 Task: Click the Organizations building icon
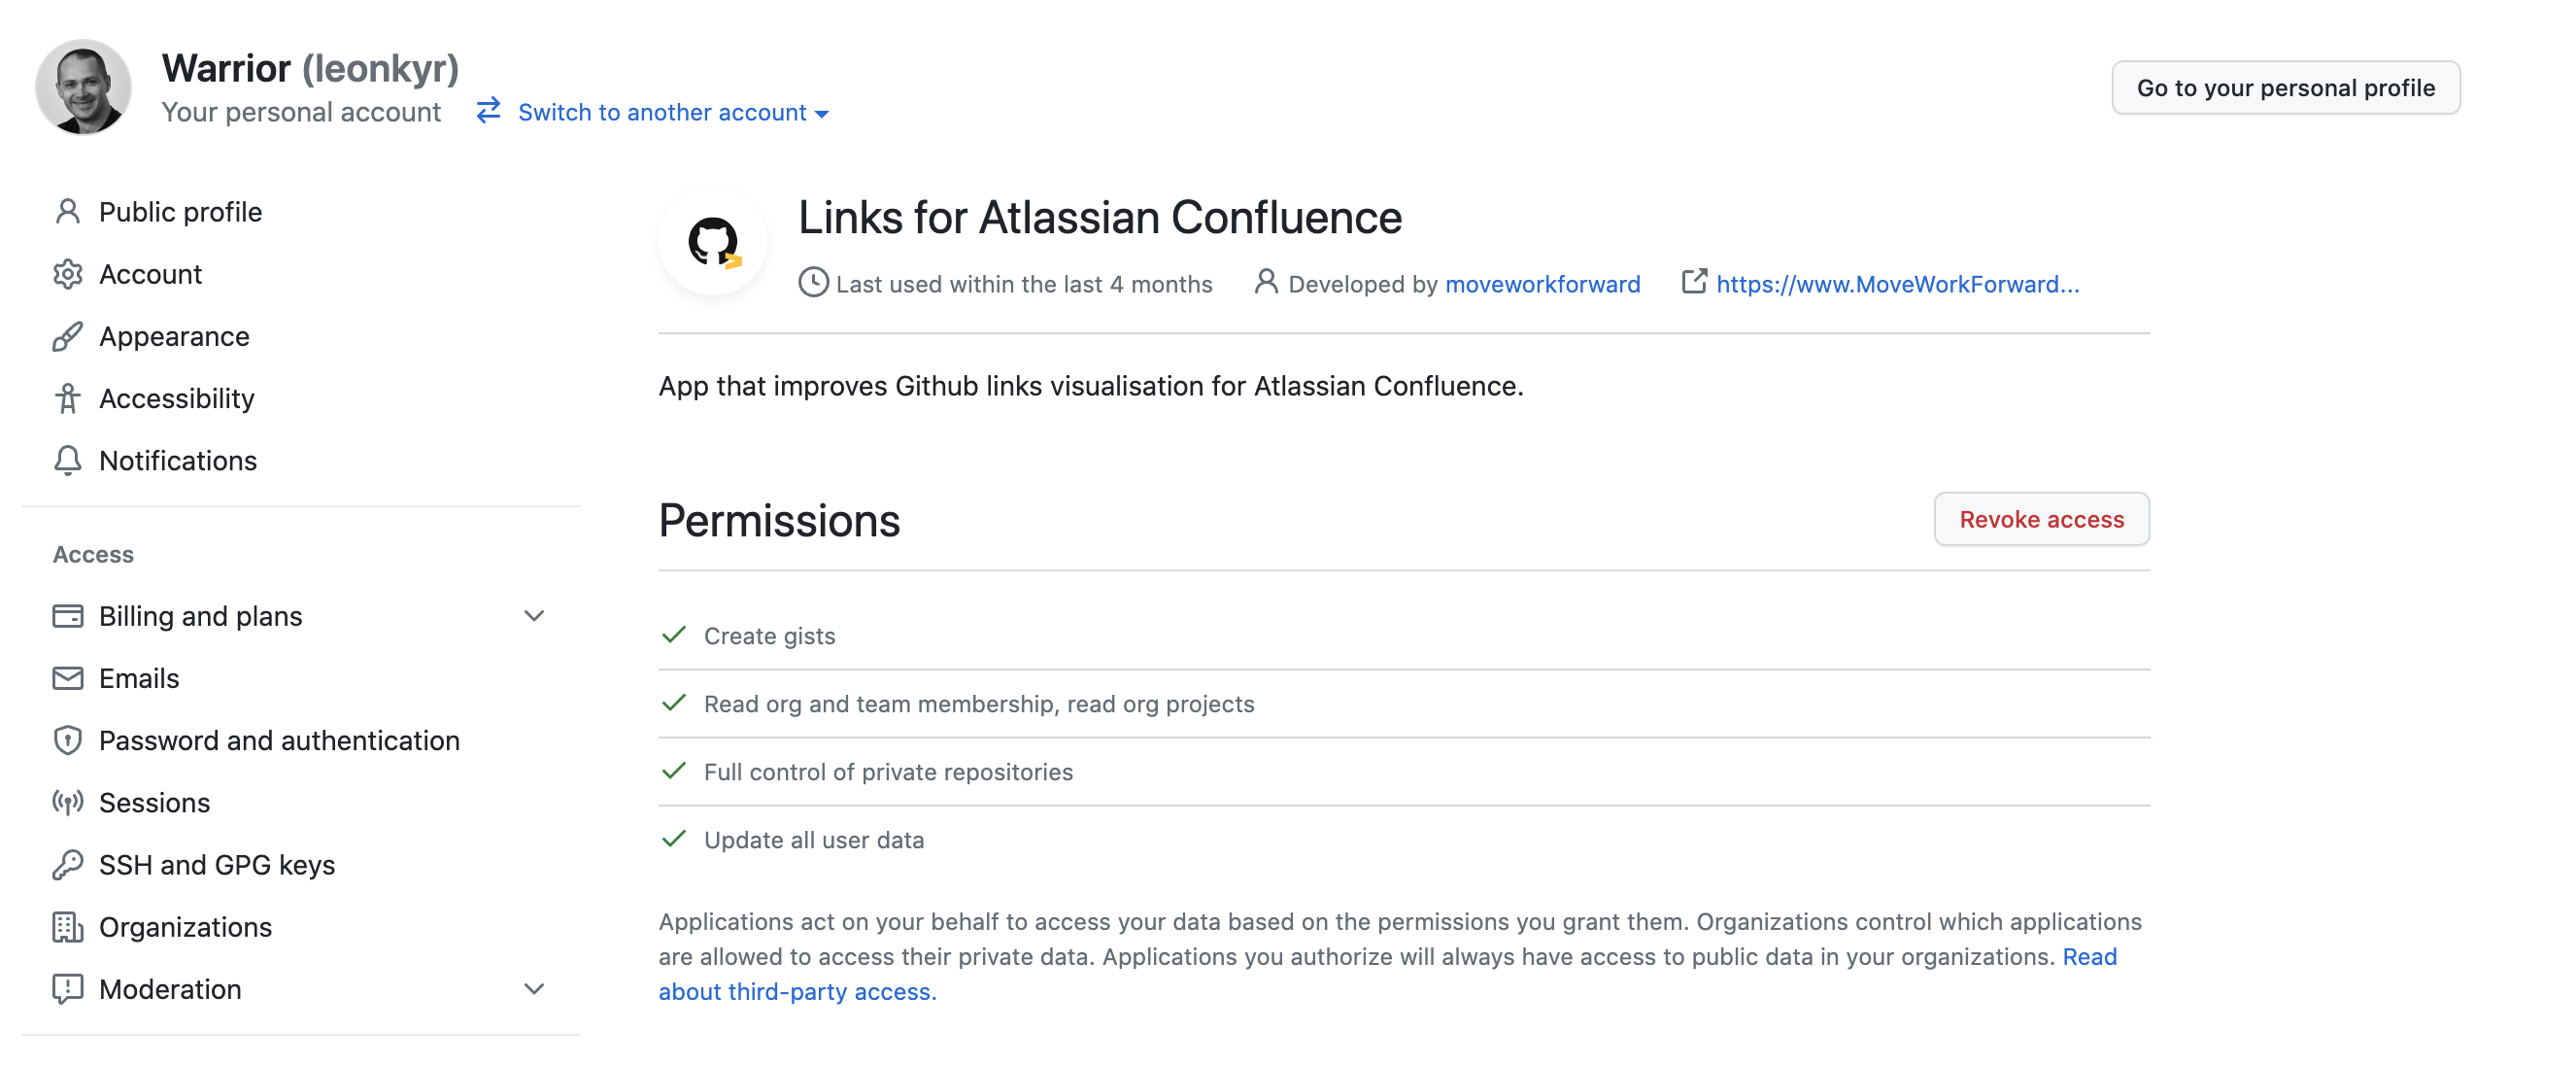coord(67,928)
